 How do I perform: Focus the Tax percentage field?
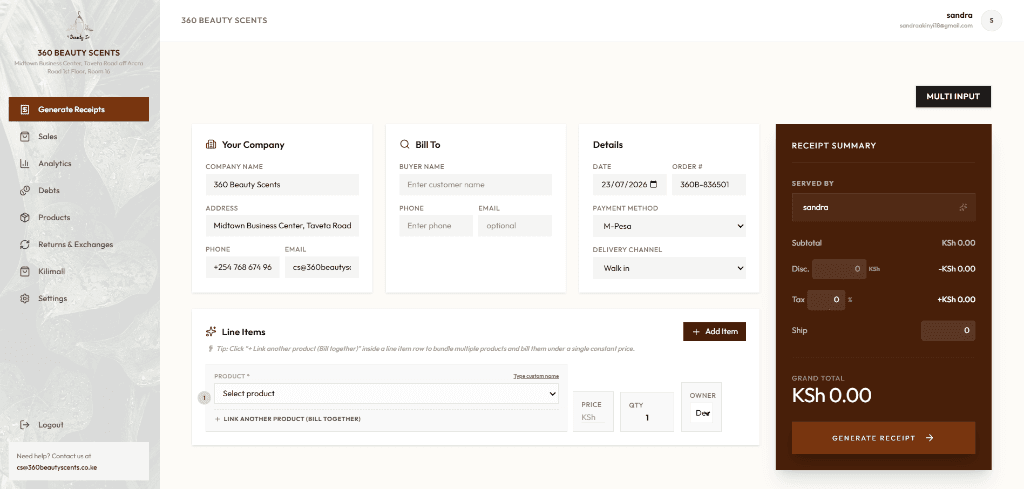point(826,300)
